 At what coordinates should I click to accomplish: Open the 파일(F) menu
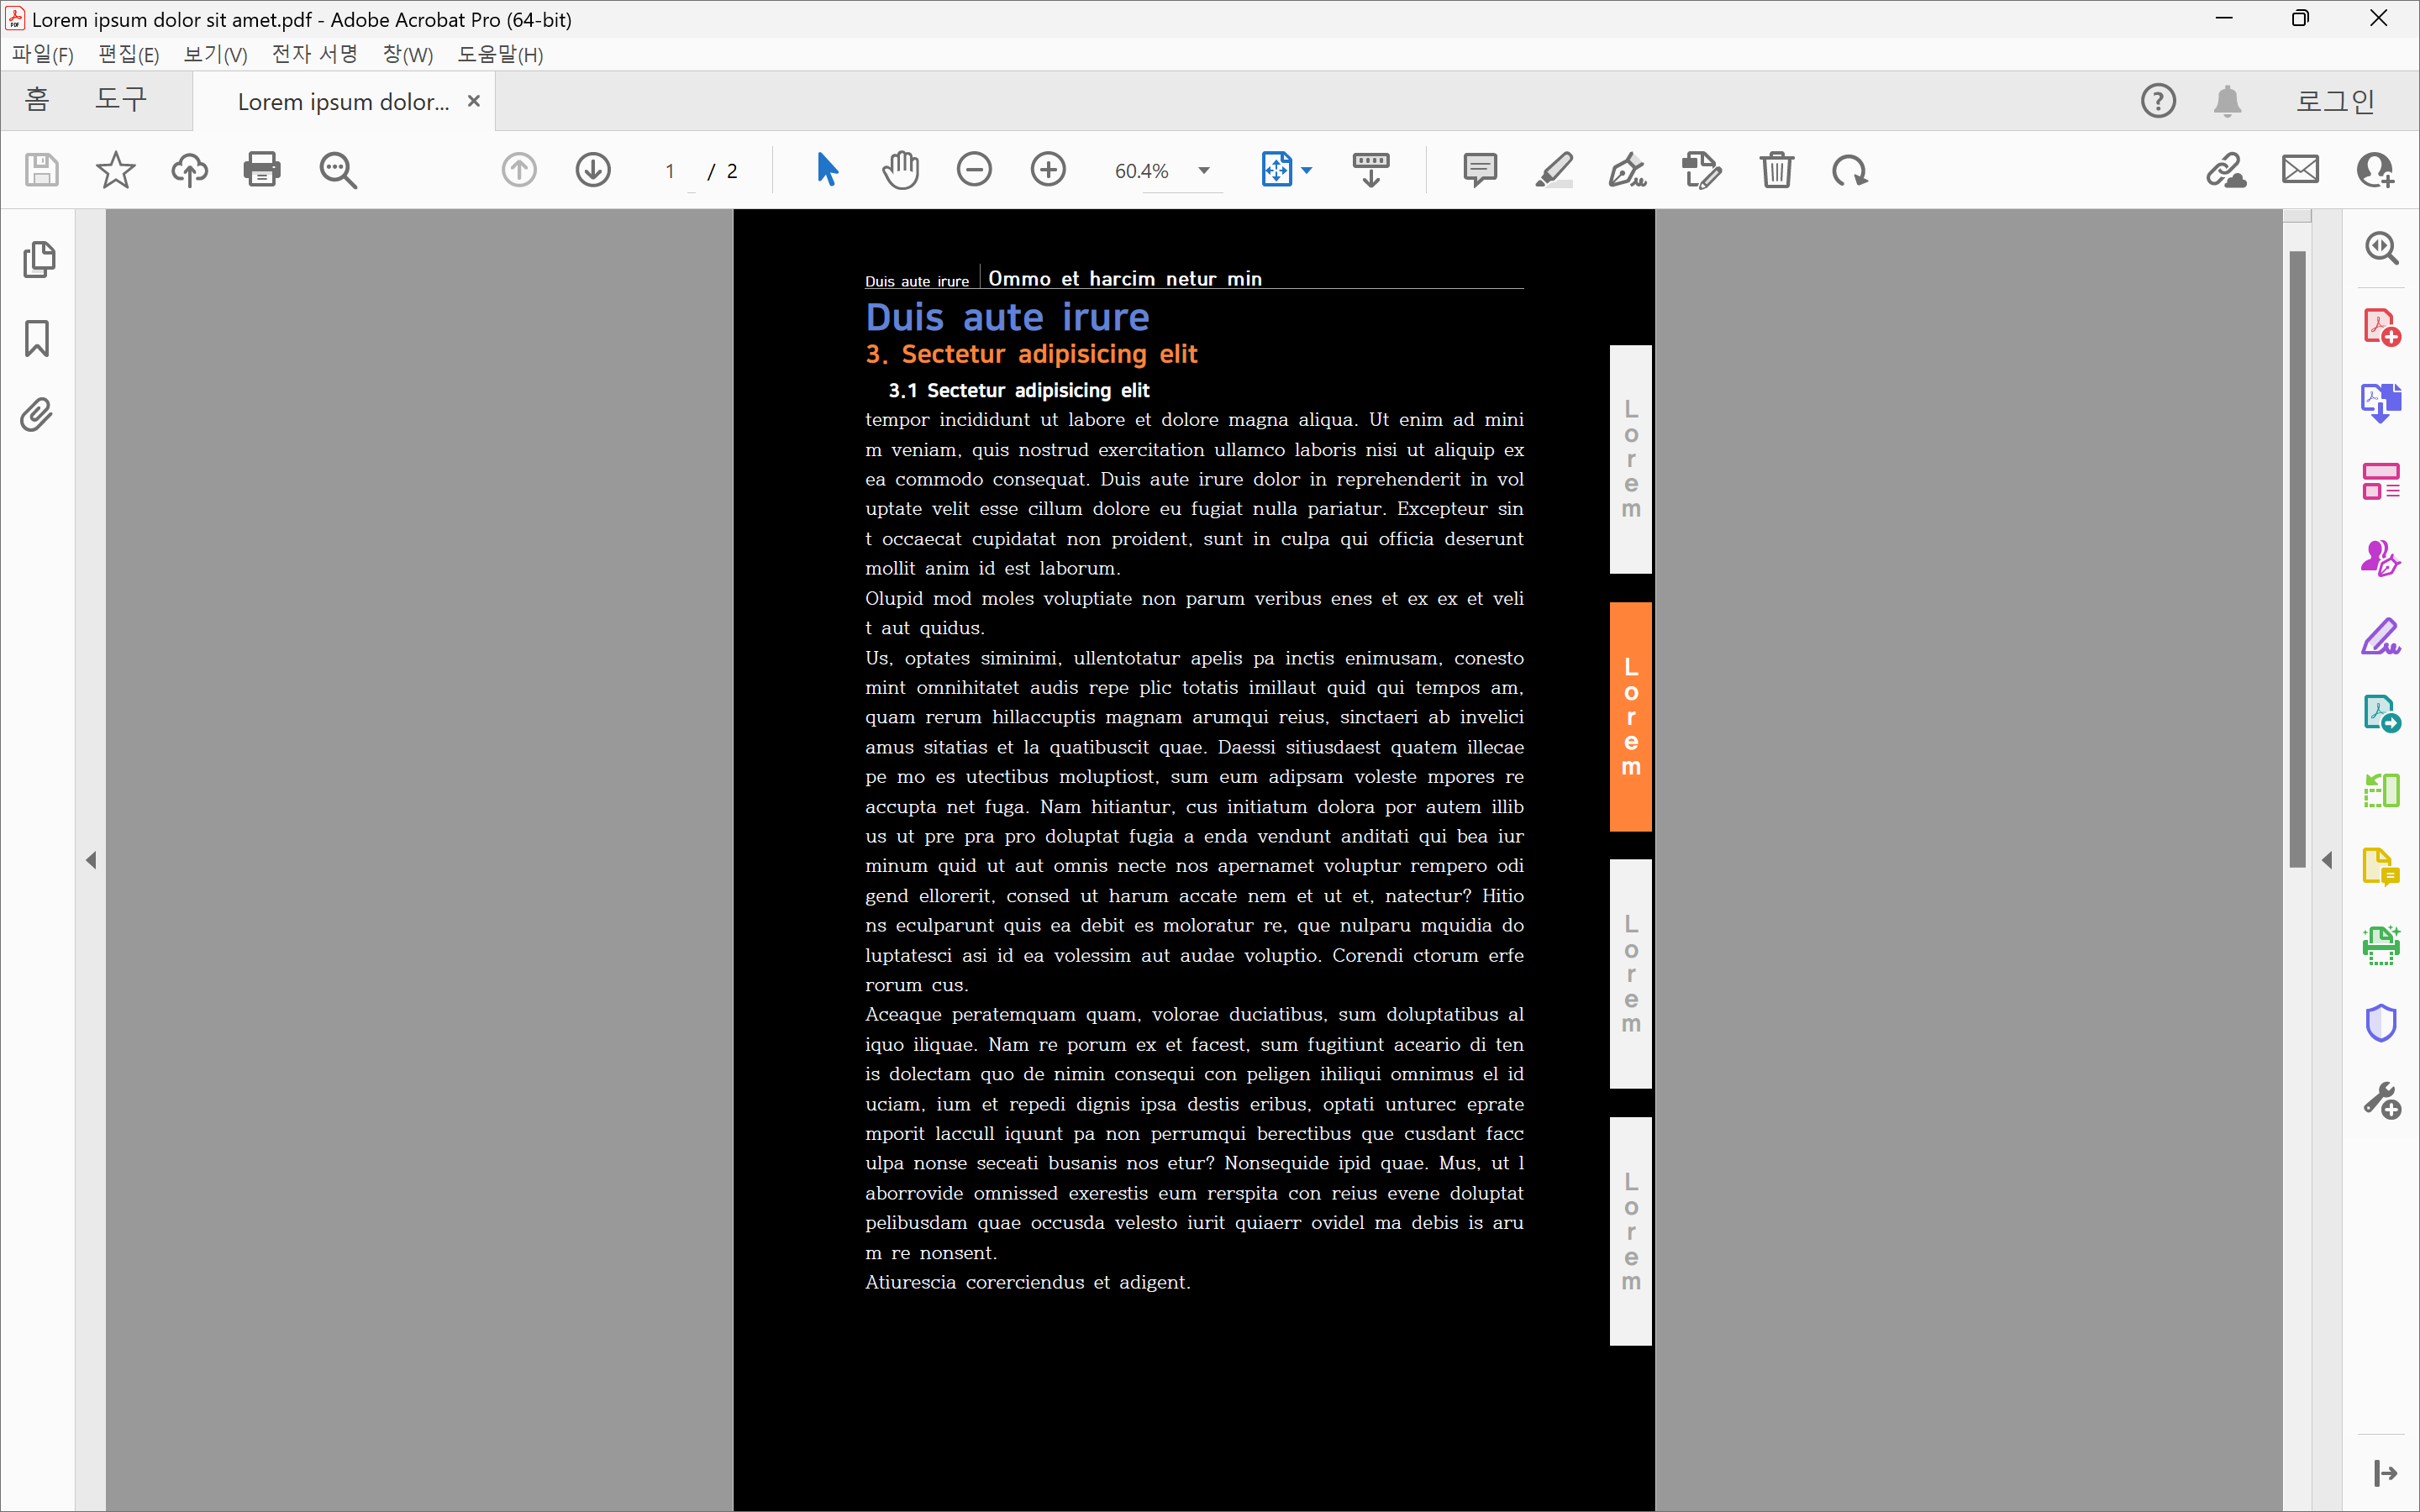[x=43, y=54]
